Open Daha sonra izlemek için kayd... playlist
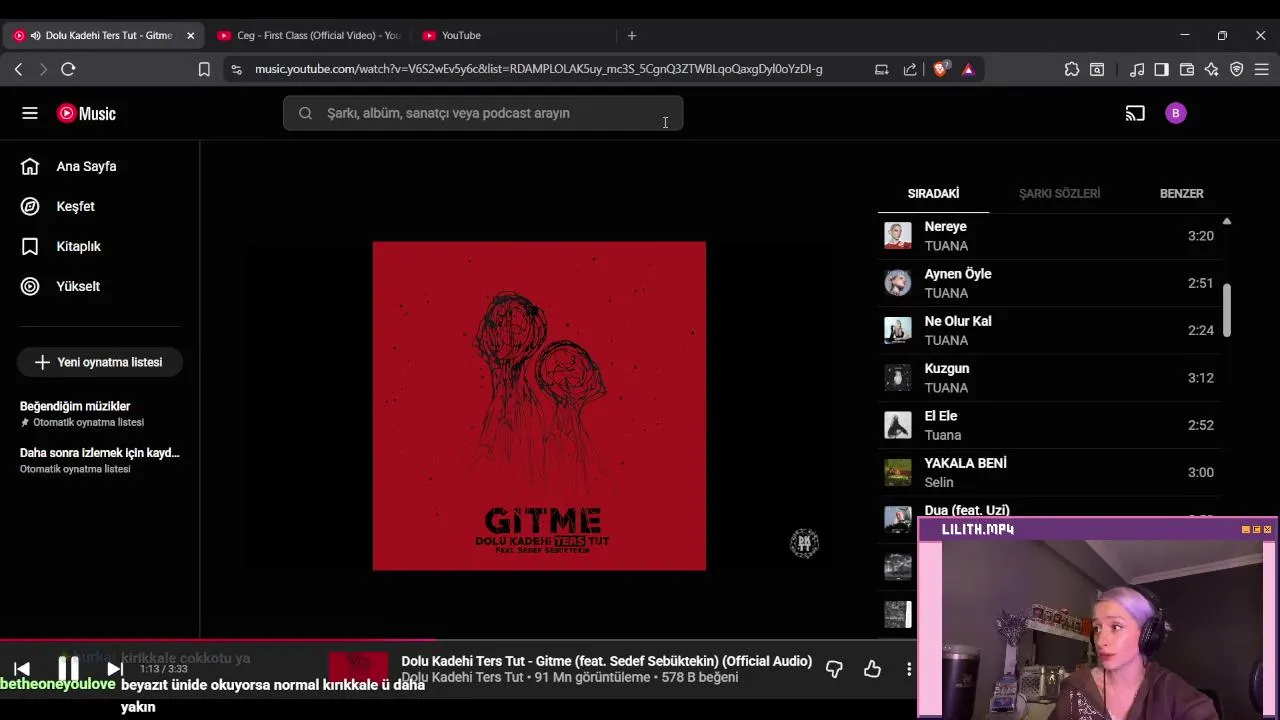The width and height of the screenshot is (1280, 720). pyautogui.click(x=99, y=460)
